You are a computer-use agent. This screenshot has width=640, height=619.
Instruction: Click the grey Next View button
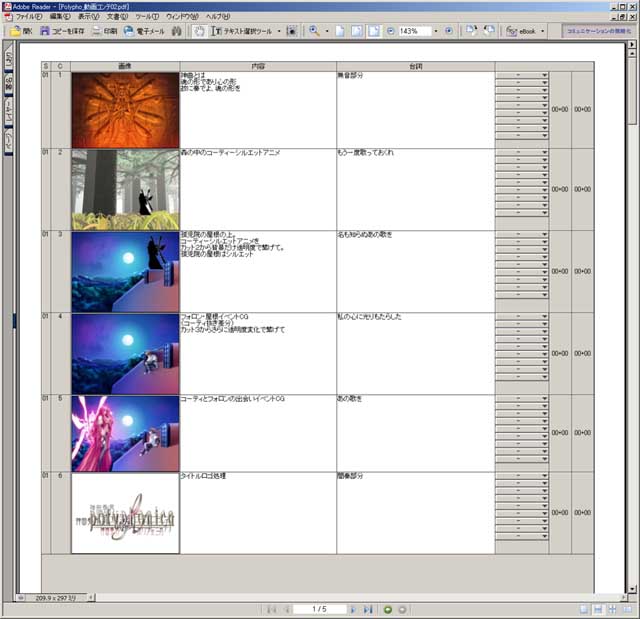402,610
